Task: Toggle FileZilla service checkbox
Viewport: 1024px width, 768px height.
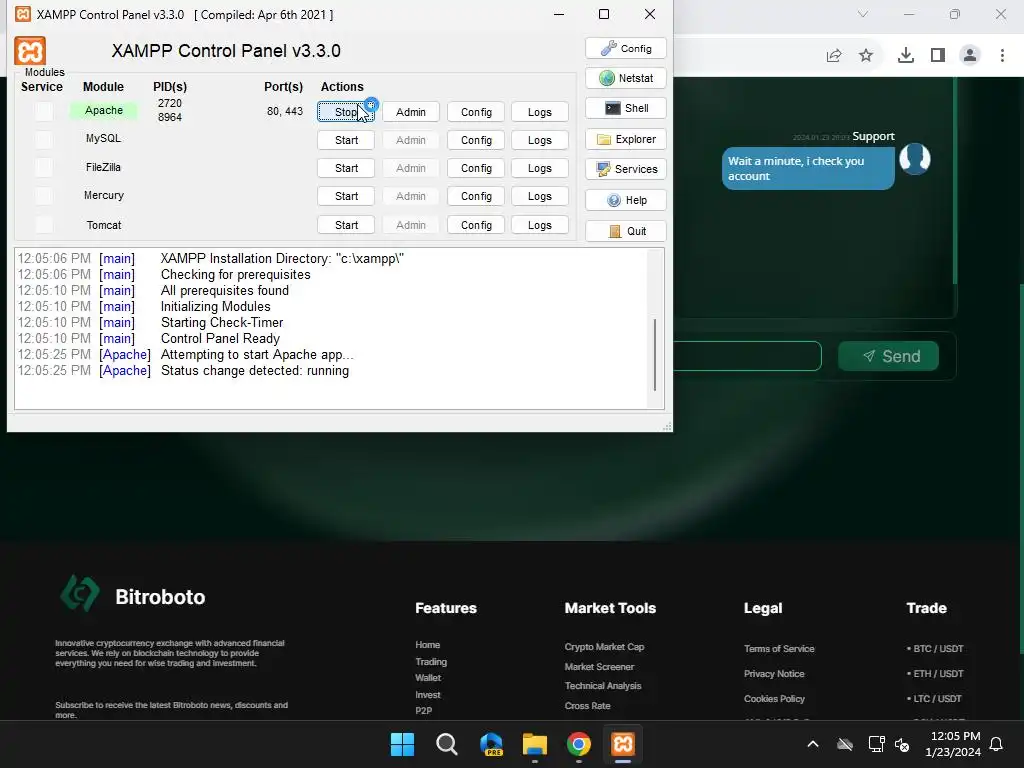Action: coord(44,167)
